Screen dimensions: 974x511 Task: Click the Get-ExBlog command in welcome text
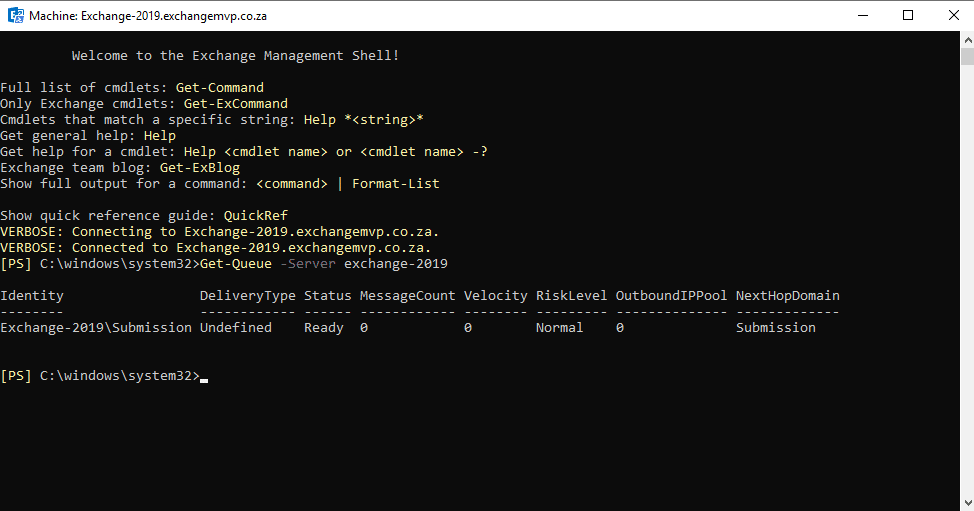pyautogui.click(x=200, y=168)
